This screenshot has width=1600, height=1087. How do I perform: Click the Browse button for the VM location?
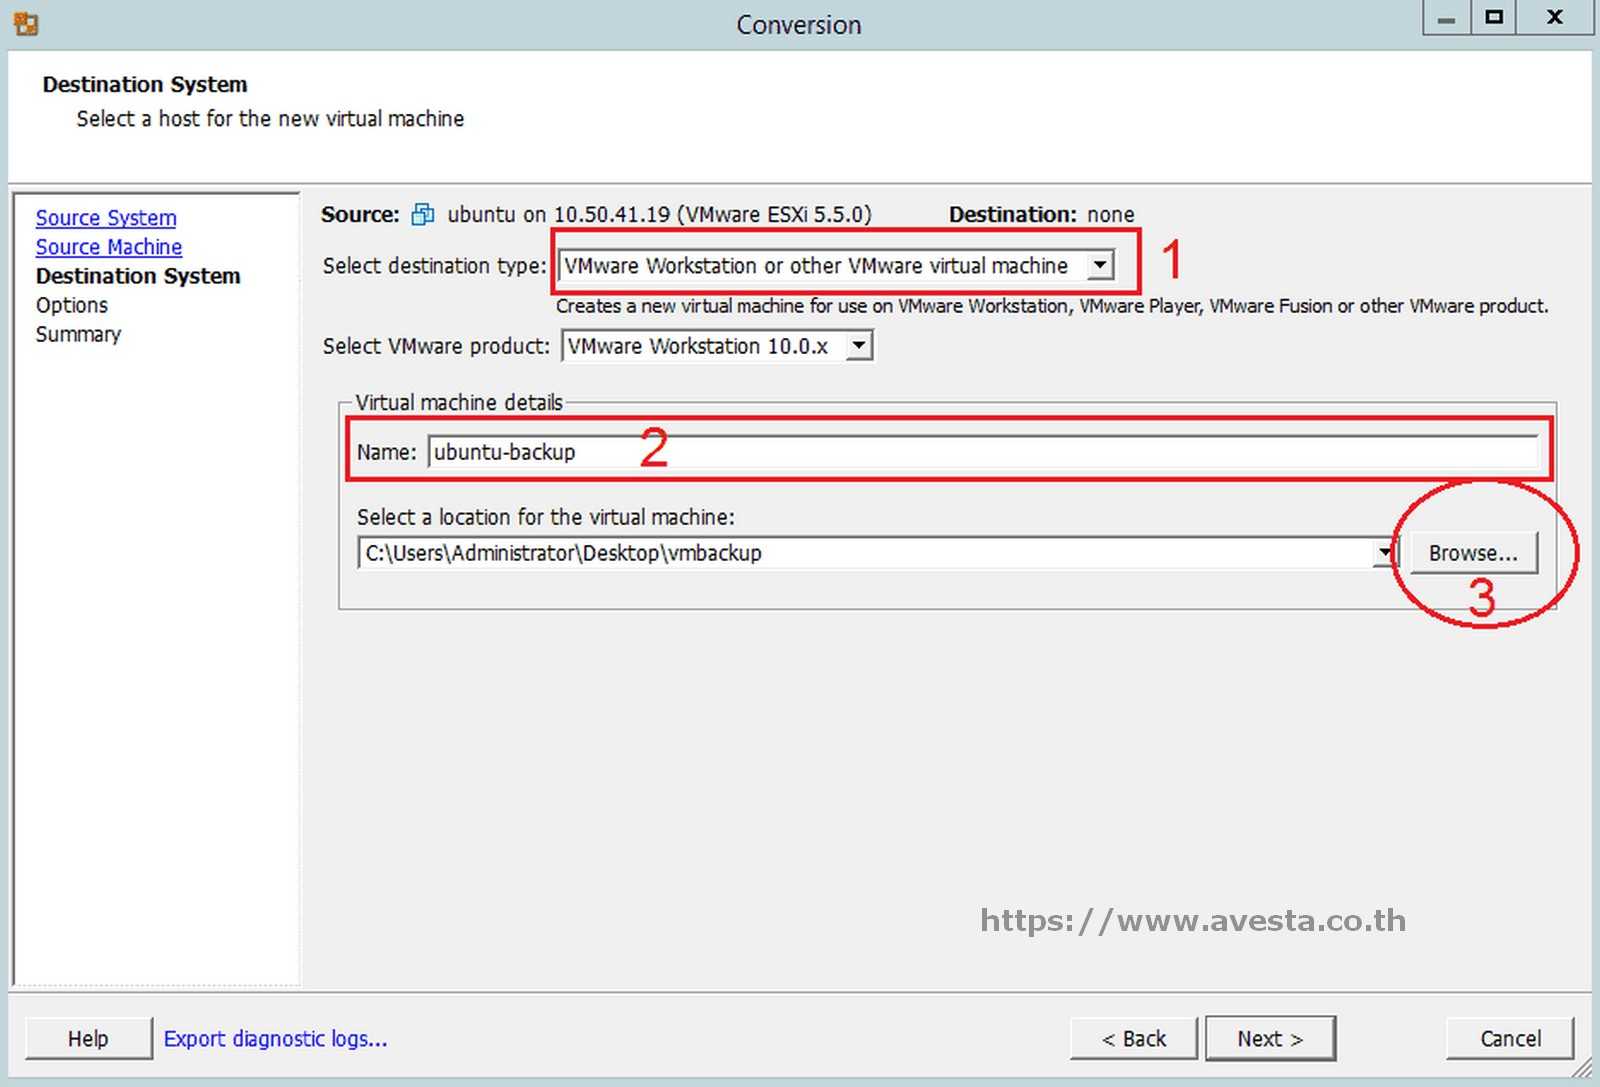click(x=1472, y=551)
